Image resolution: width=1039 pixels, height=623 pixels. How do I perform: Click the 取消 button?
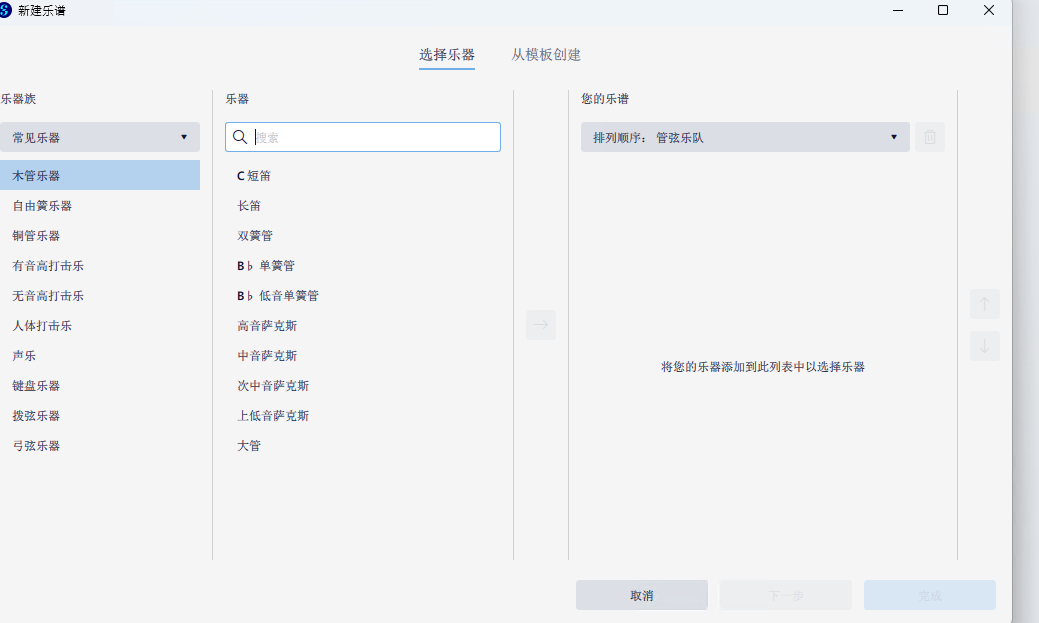click(x=641, y=595)
